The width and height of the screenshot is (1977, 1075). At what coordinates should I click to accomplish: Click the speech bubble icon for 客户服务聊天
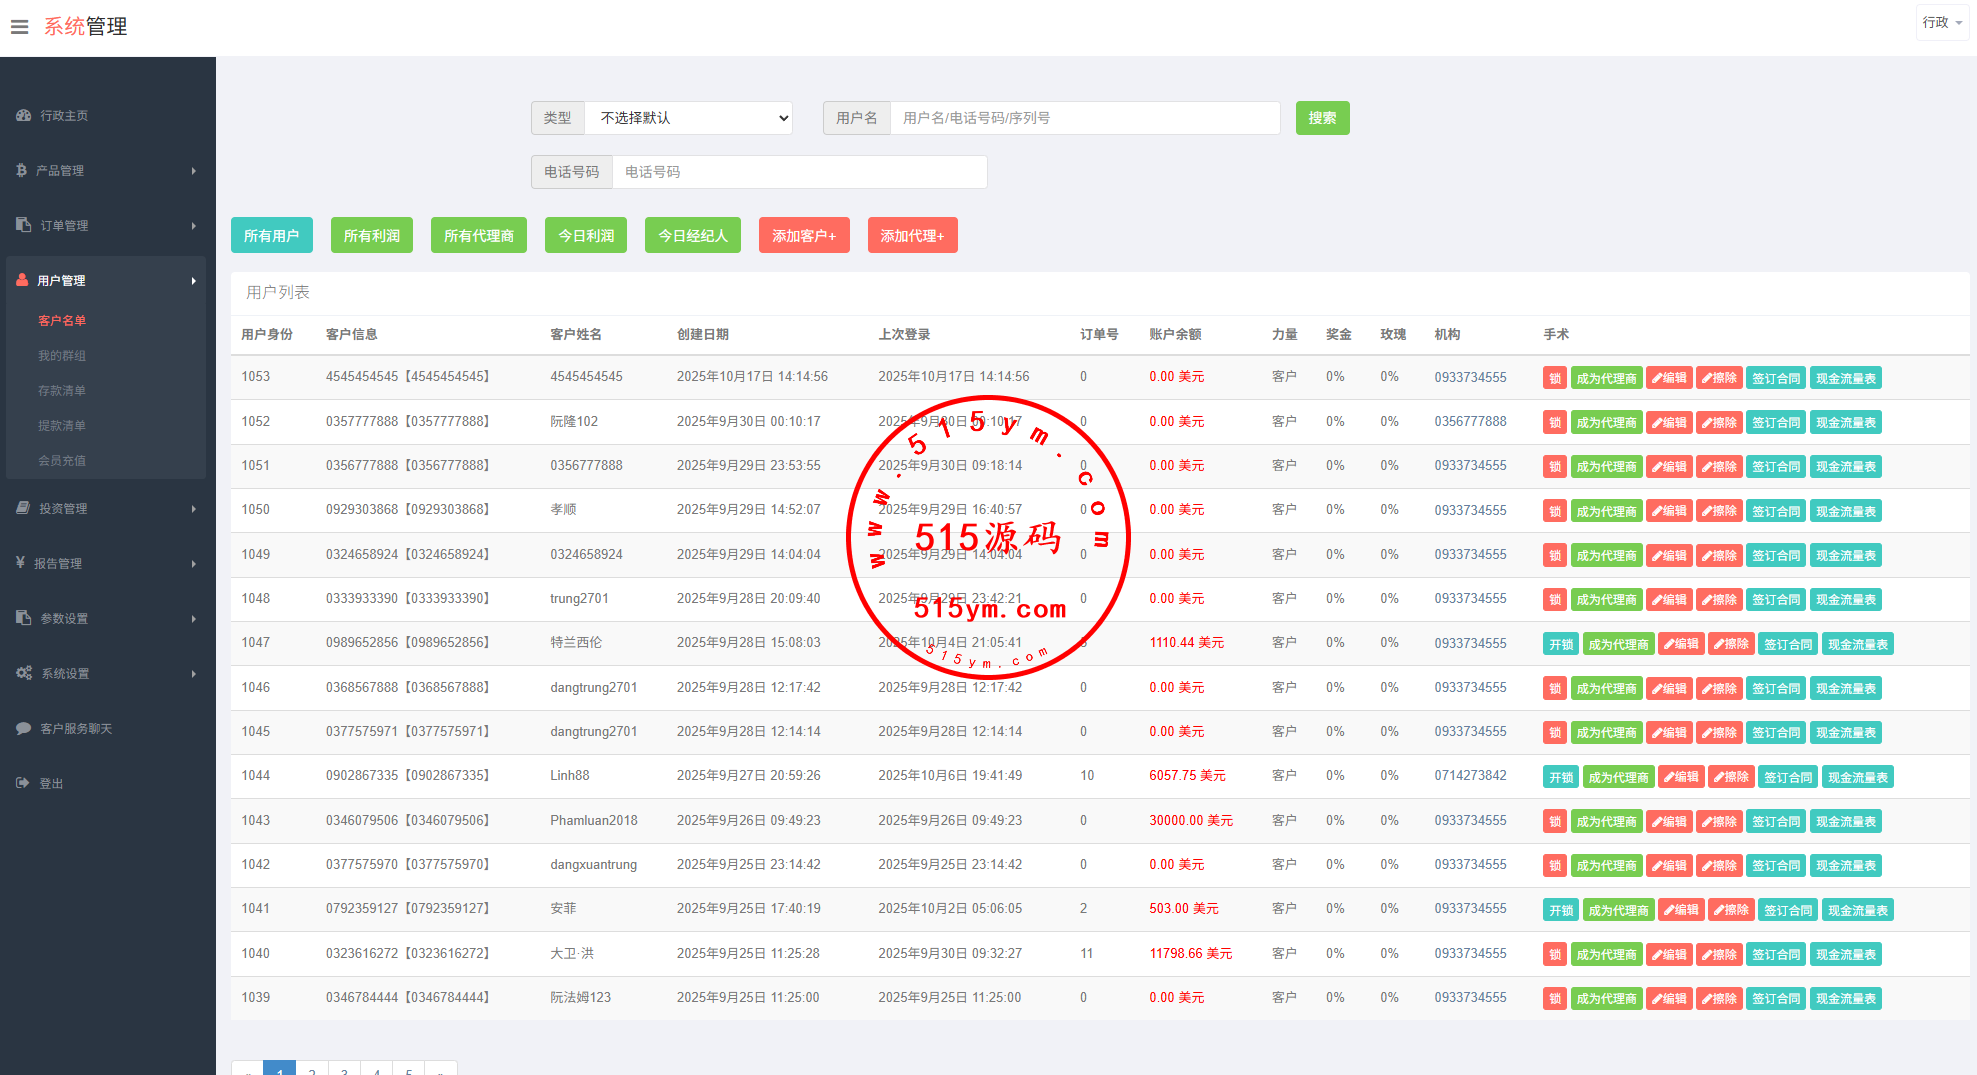click(24, 729)
